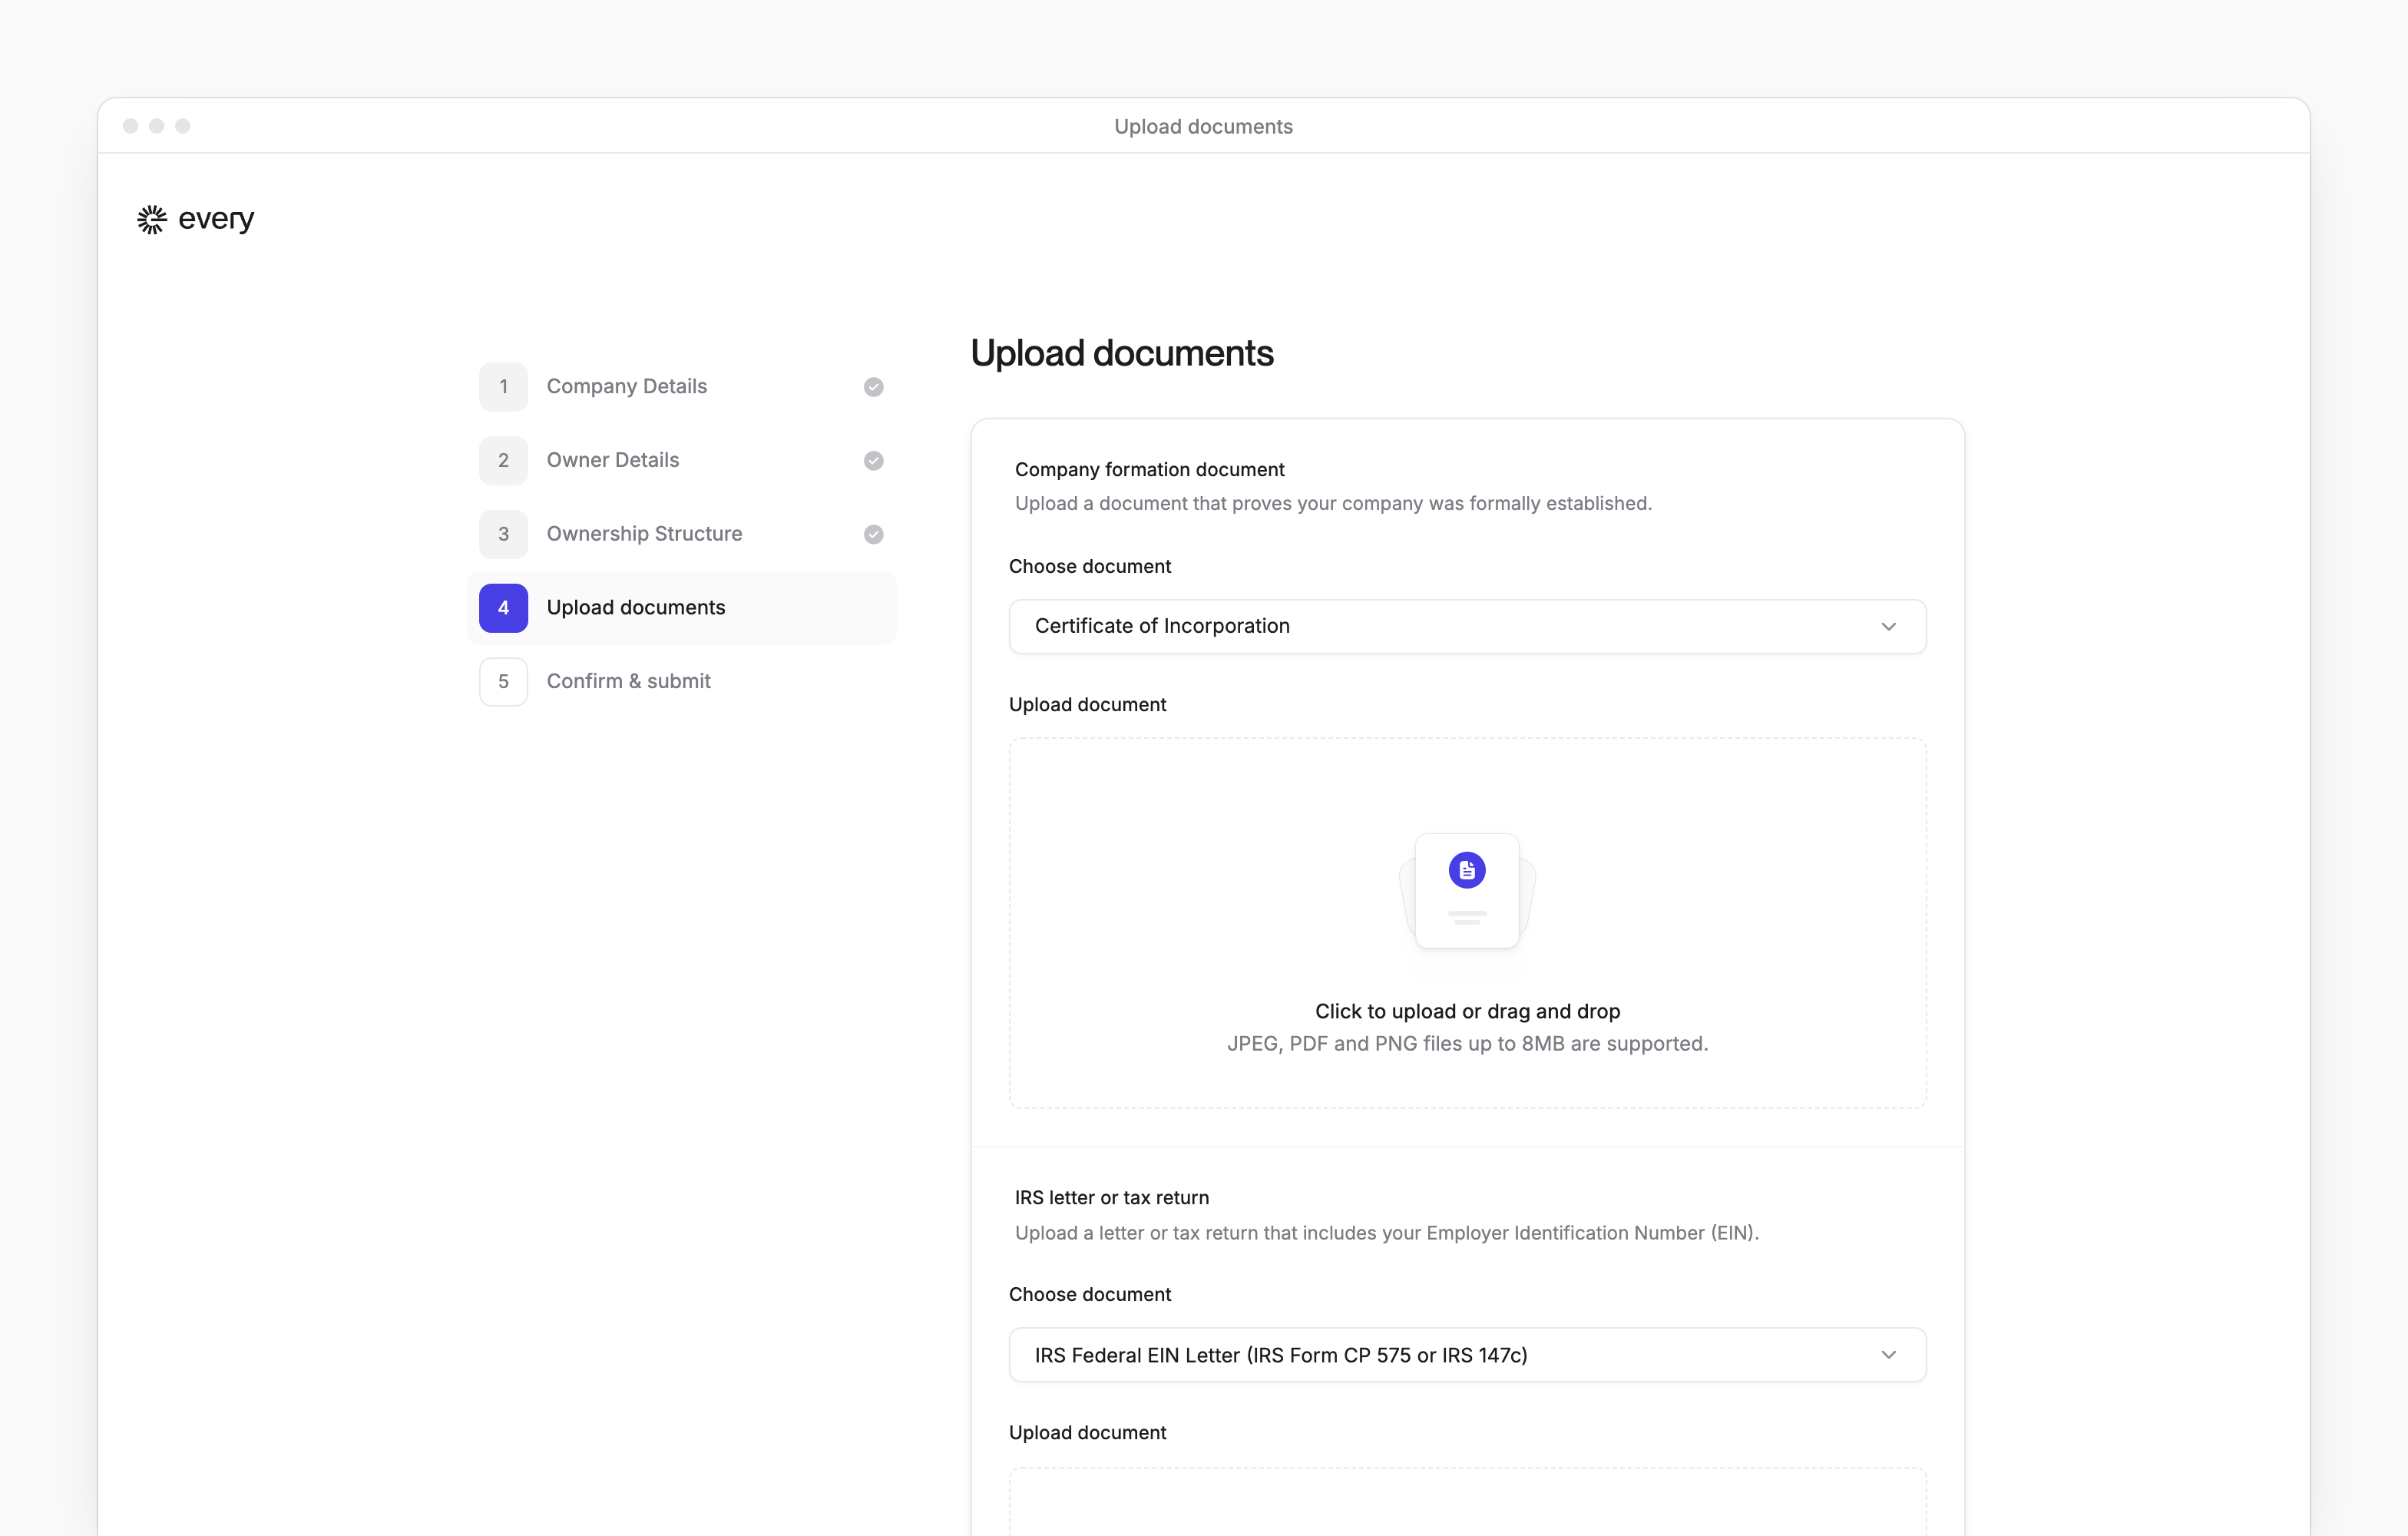Click the Ownership Structure completed checkmark
The height and width of the screenshot is (1536, 2408).
pos(873,534)
